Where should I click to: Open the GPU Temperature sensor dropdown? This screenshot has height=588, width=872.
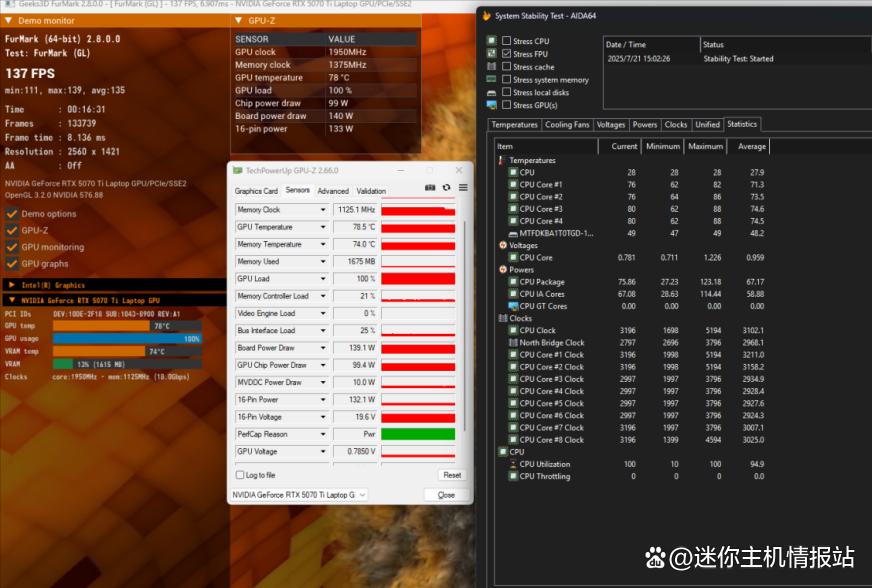(323, 227)
